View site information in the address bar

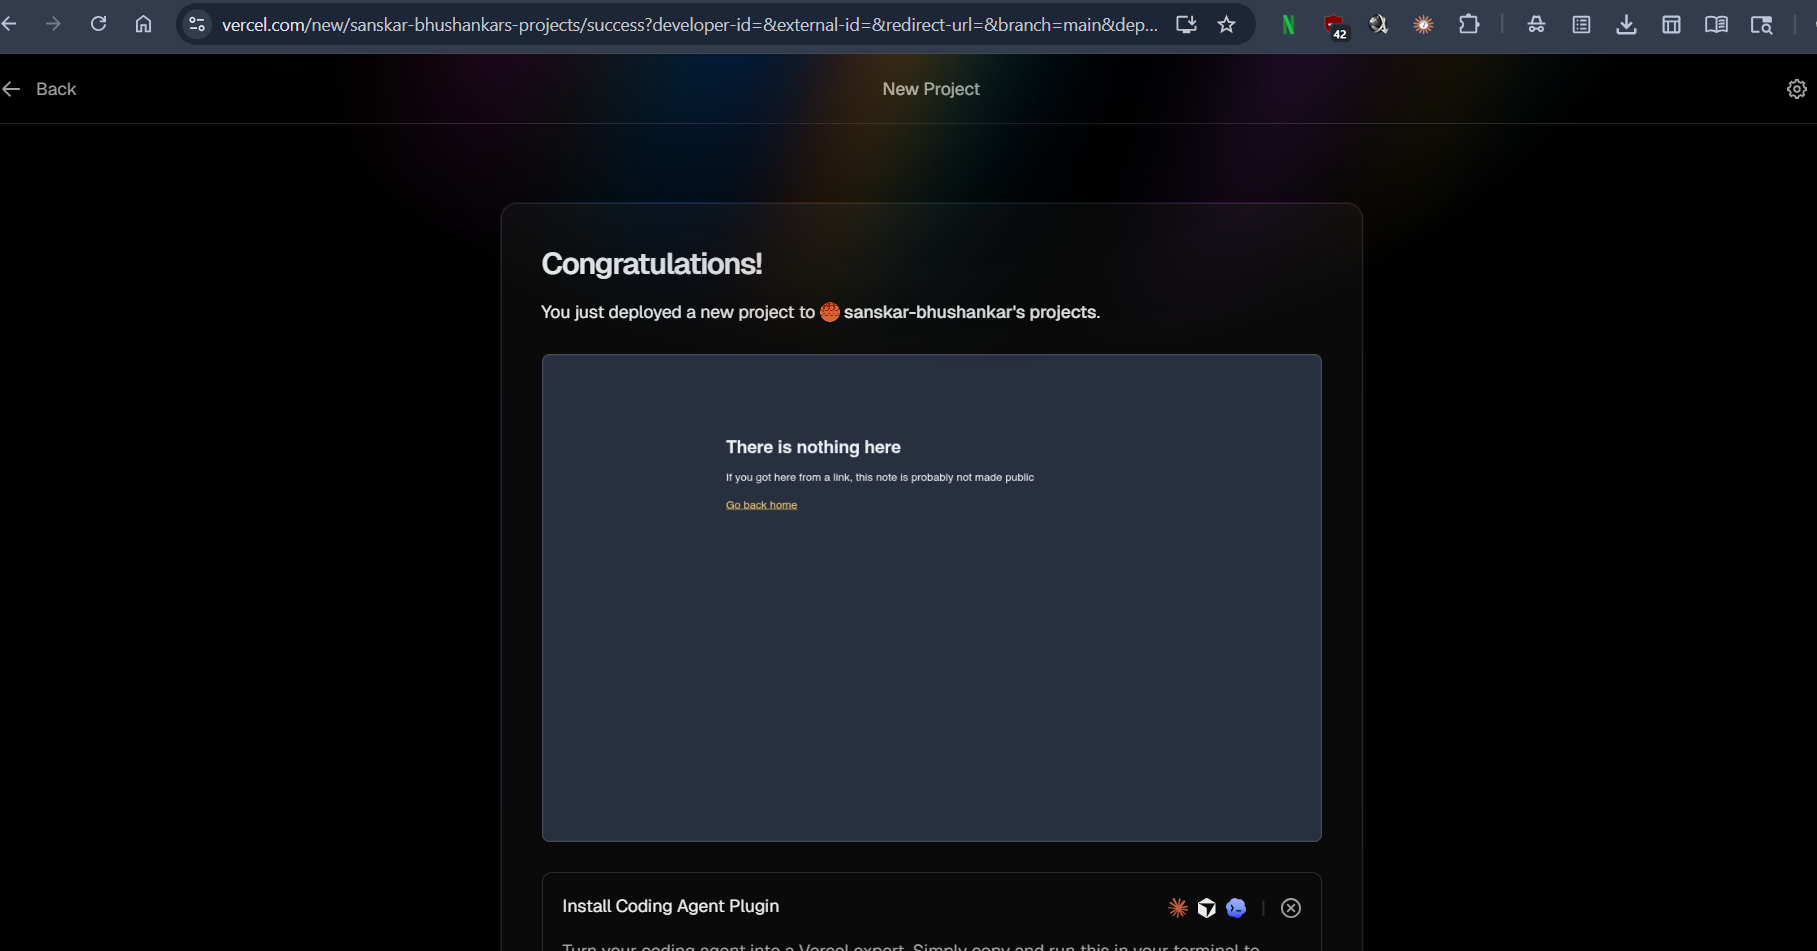click(197, 24)
